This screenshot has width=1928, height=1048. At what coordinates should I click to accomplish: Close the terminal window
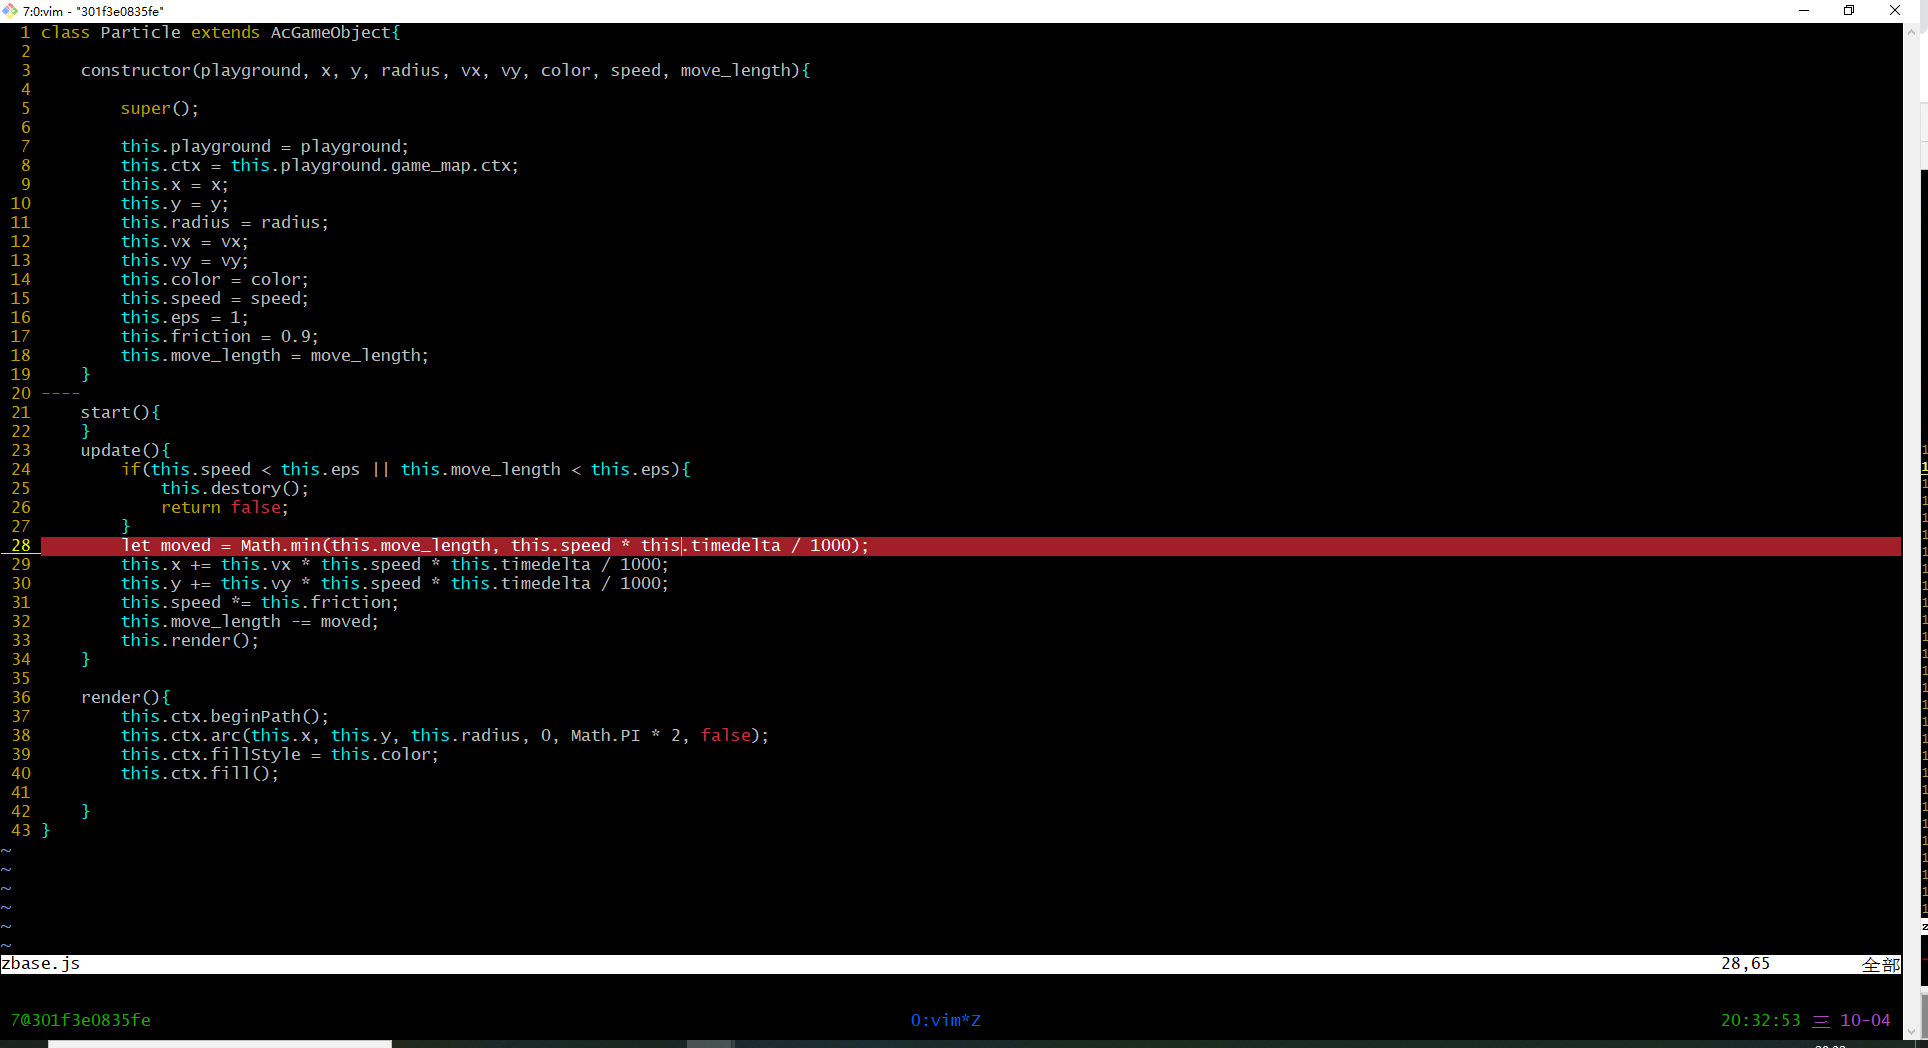1894,11
